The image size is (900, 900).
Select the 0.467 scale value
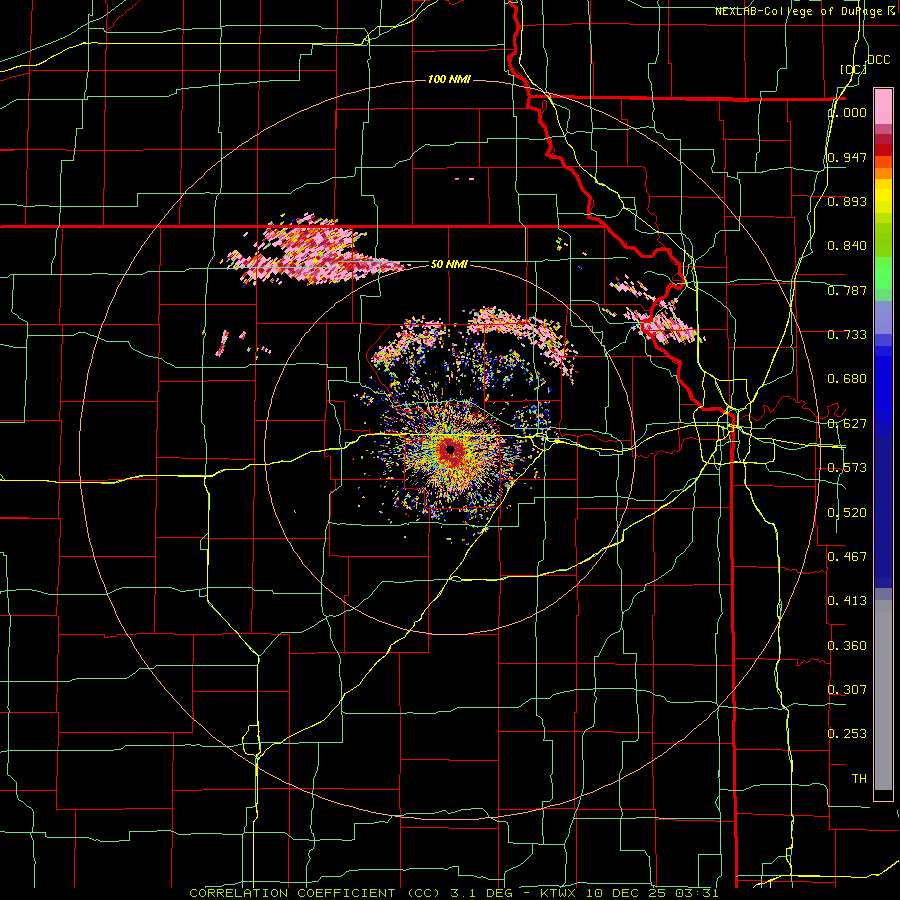tap(847, 556)
